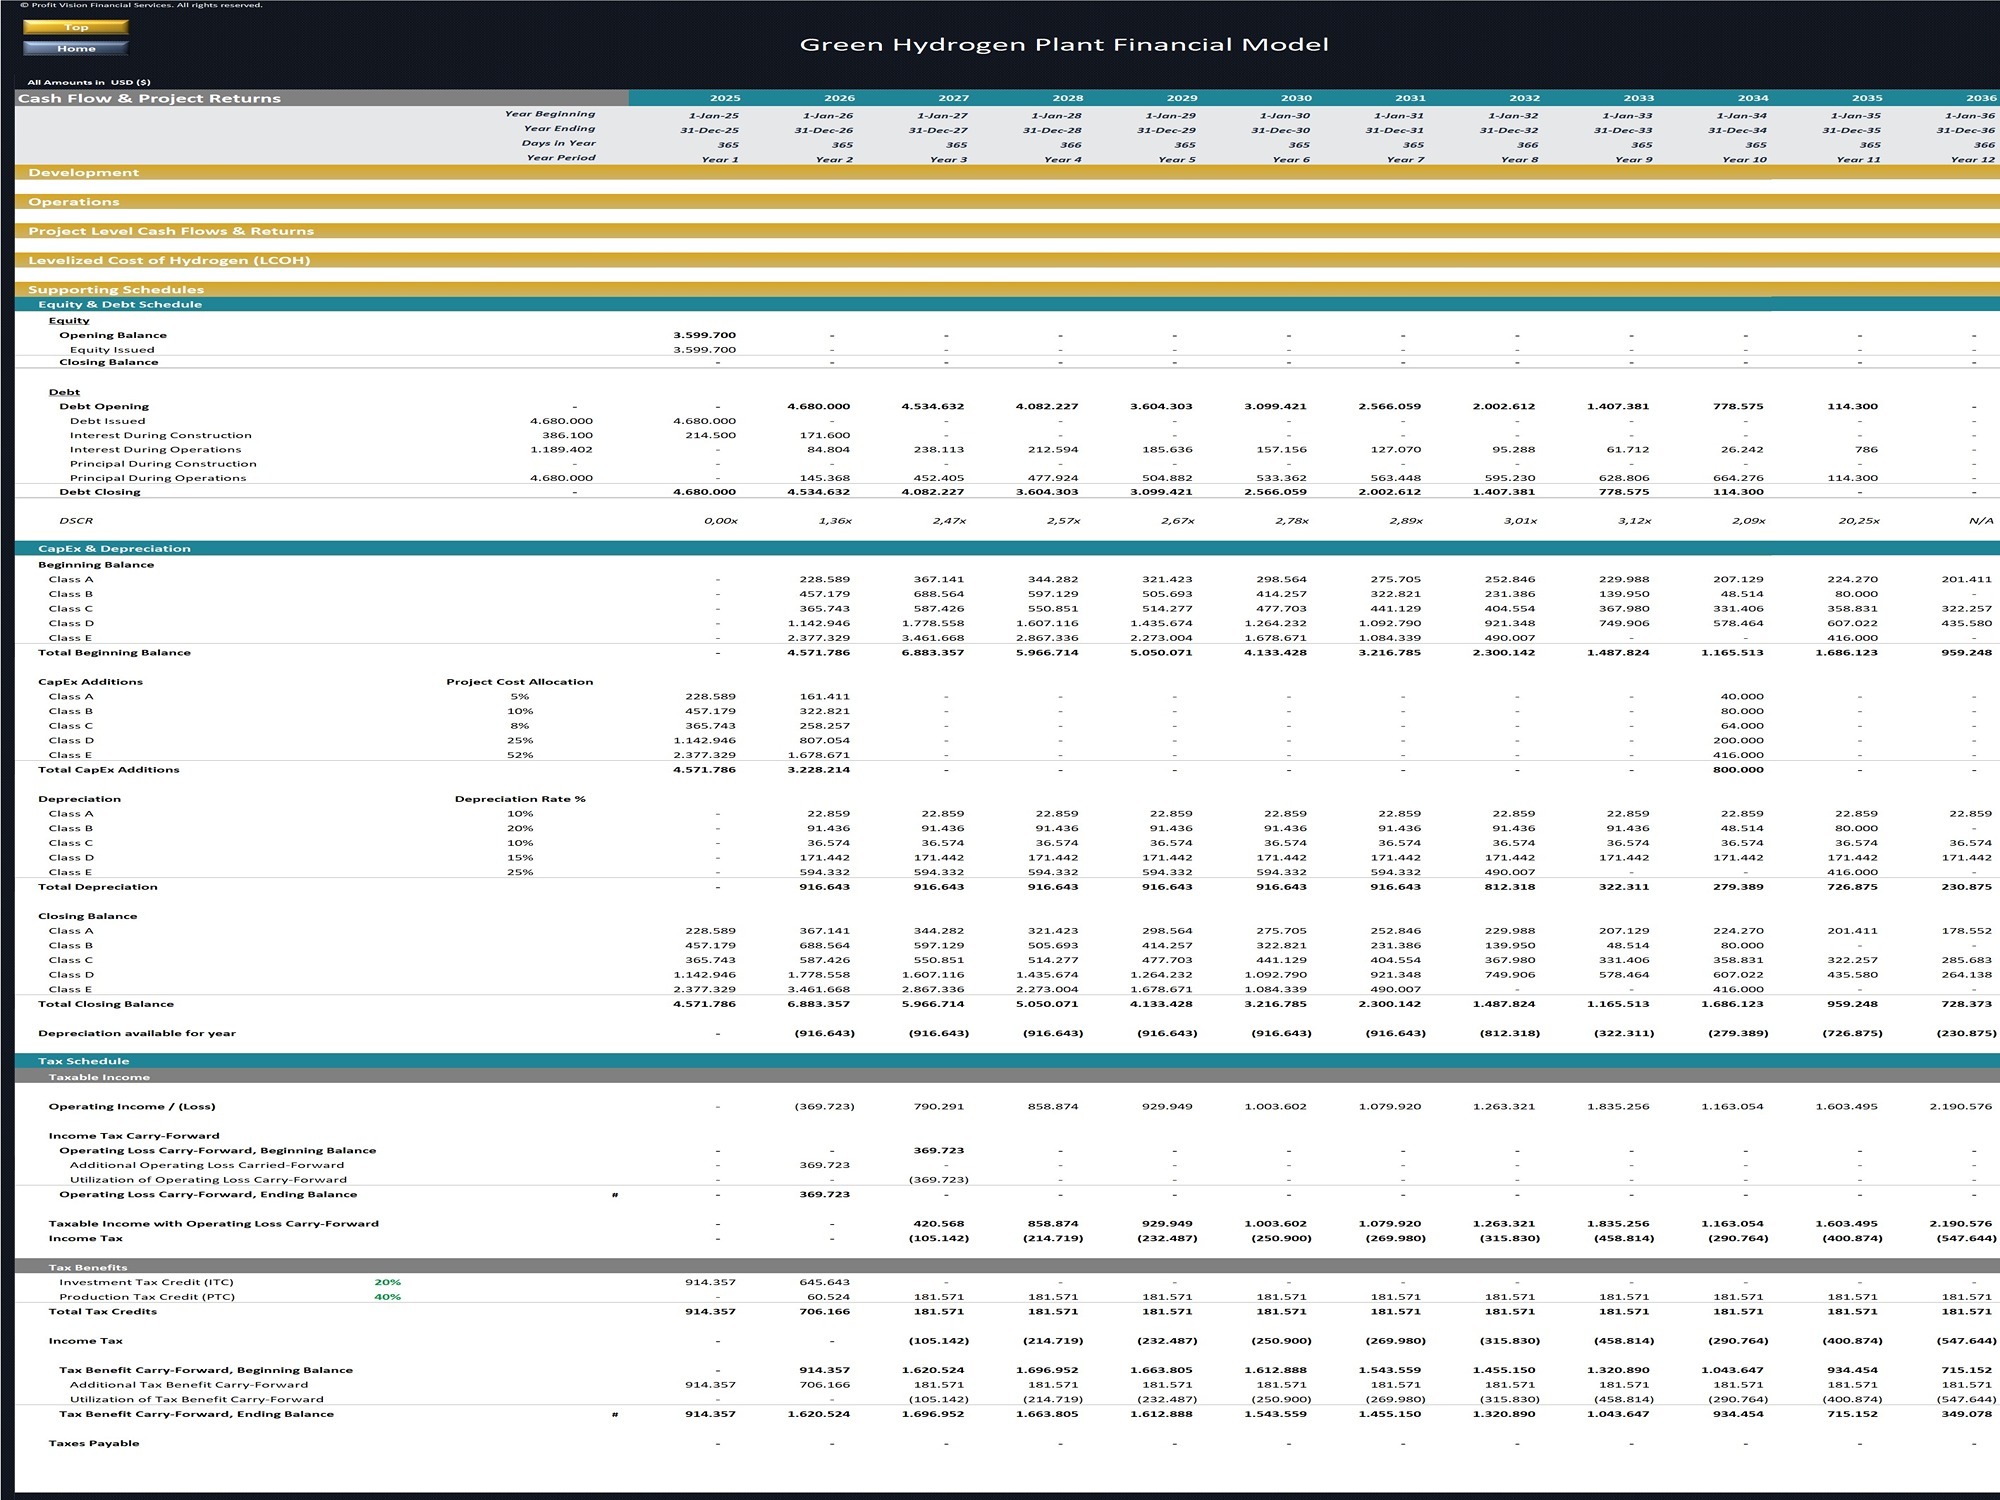The image size is (2000, 1500).
Task: Click Total Beginning Balance value 6.883.357
Action: (x=933, y=653)
